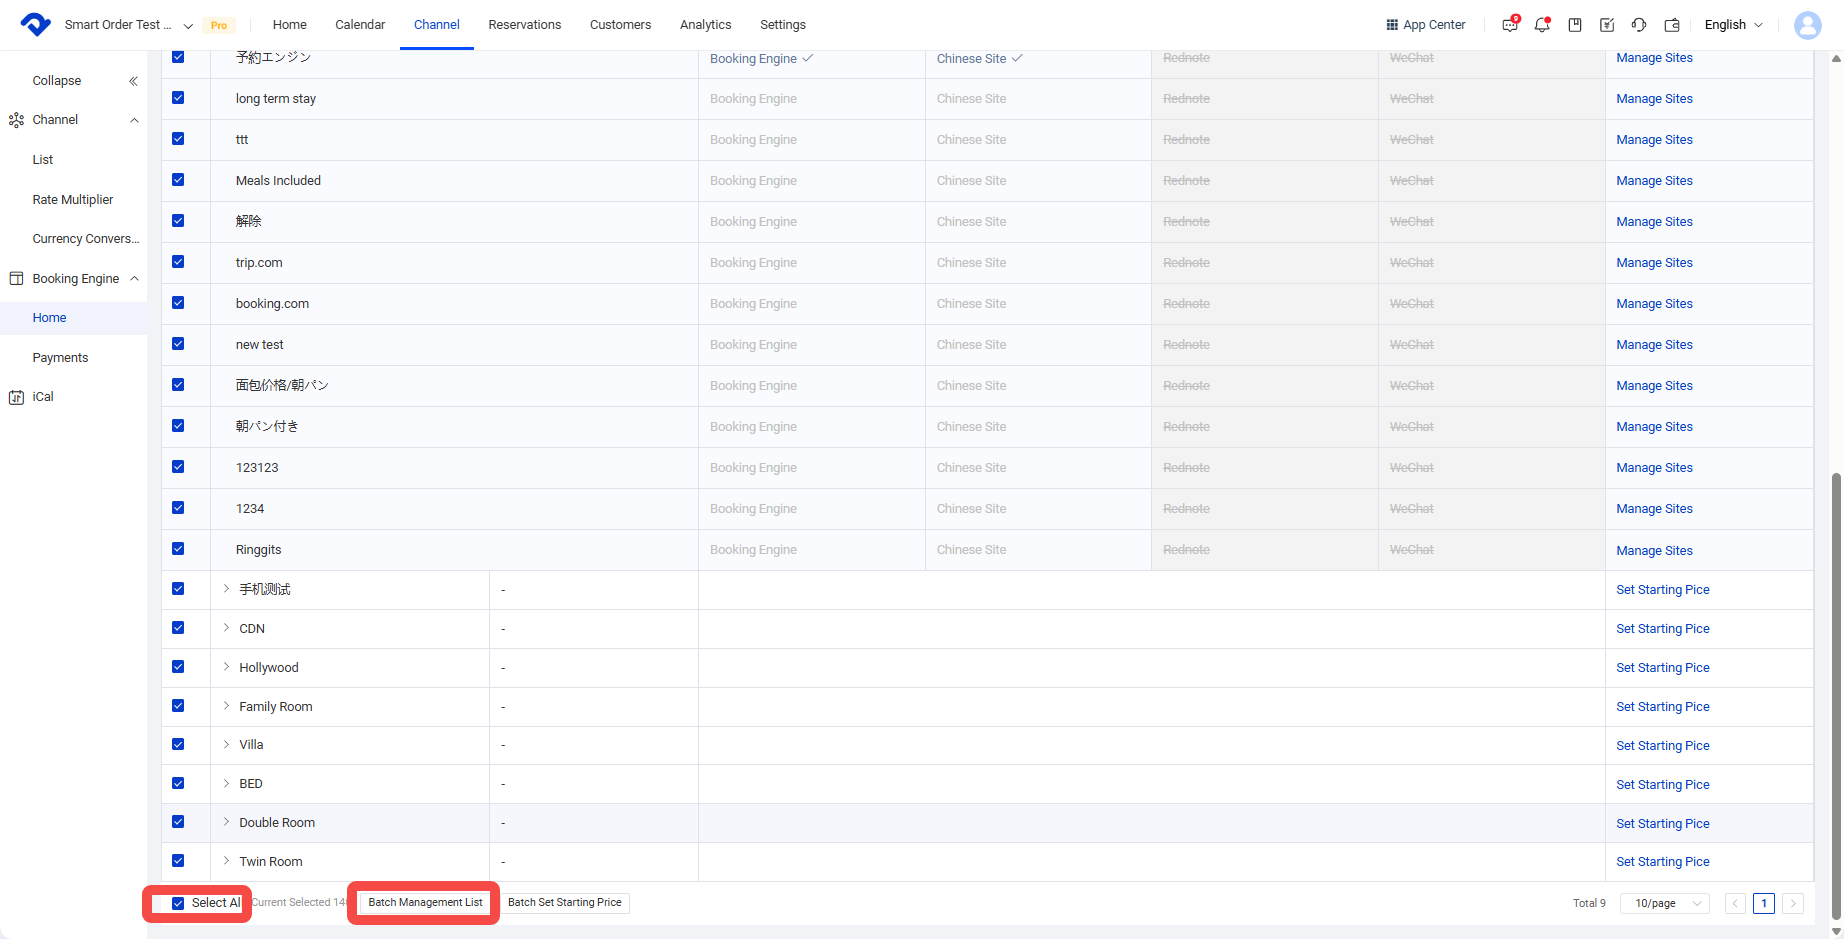Uncheck the 'Ringgits' row checkbox
Viewport: 1844px width, 939px height.
178,549
